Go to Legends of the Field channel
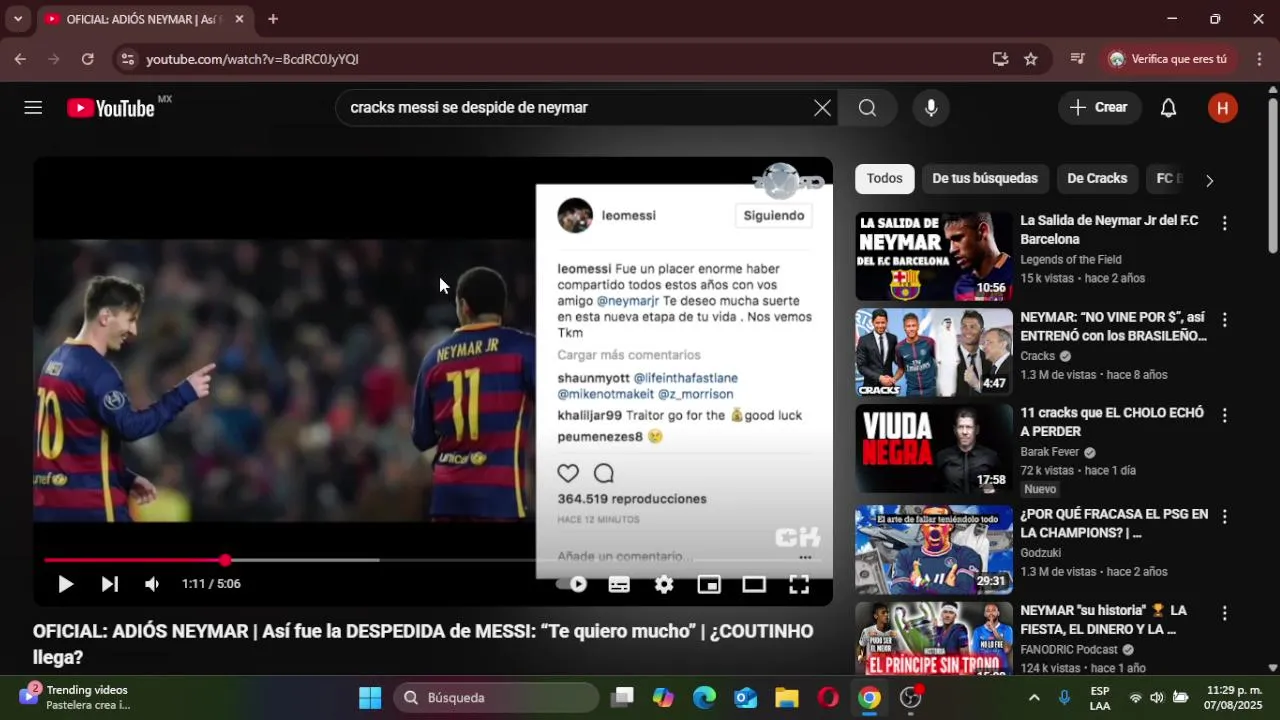This screenshot has height=720, width=1280. tap(1070, 260)
